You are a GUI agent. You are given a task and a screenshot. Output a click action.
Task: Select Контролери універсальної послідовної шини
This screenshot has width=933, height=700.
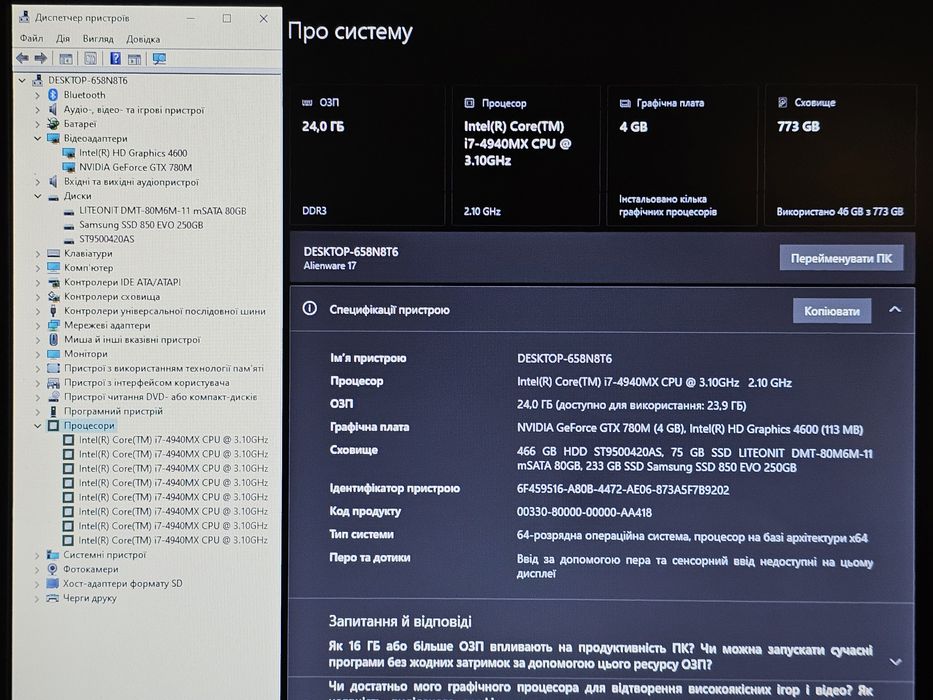click(165, 311)
